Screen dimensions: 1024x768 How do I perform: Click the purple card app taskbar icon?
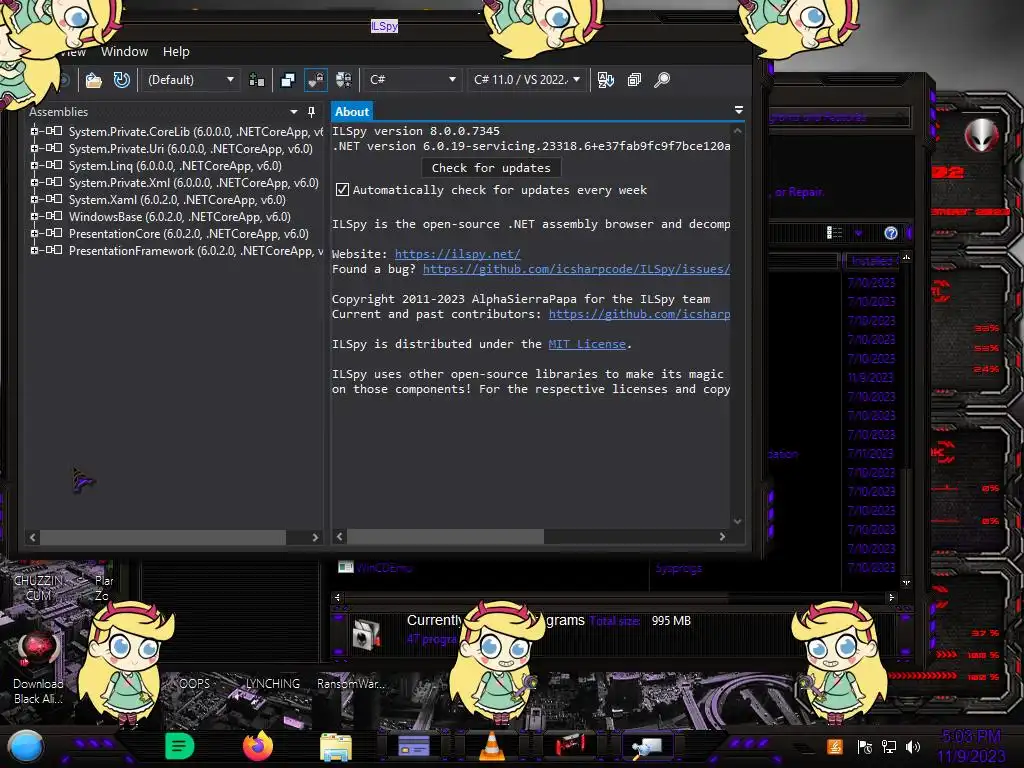(413, 746)
